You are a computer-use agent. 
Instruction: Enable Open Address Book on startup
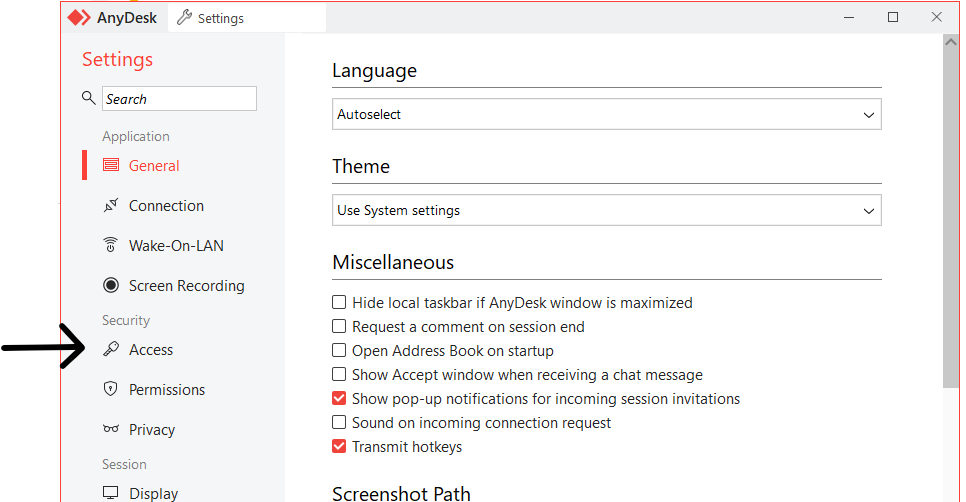click(339, 350)
